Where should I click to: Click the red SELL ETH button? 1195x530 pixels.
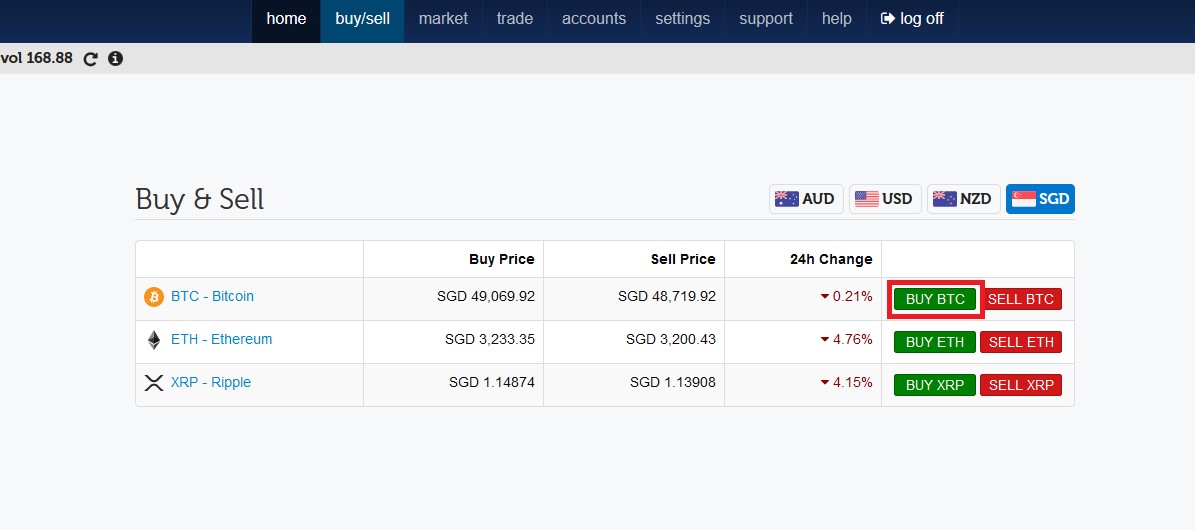pos(1020,342)
